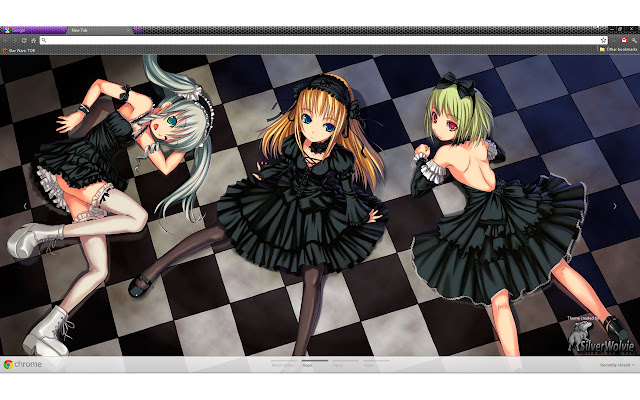Select the active Apps section
Screen dimensions: 640x400
pyautogui.click(x=315, y=364)
